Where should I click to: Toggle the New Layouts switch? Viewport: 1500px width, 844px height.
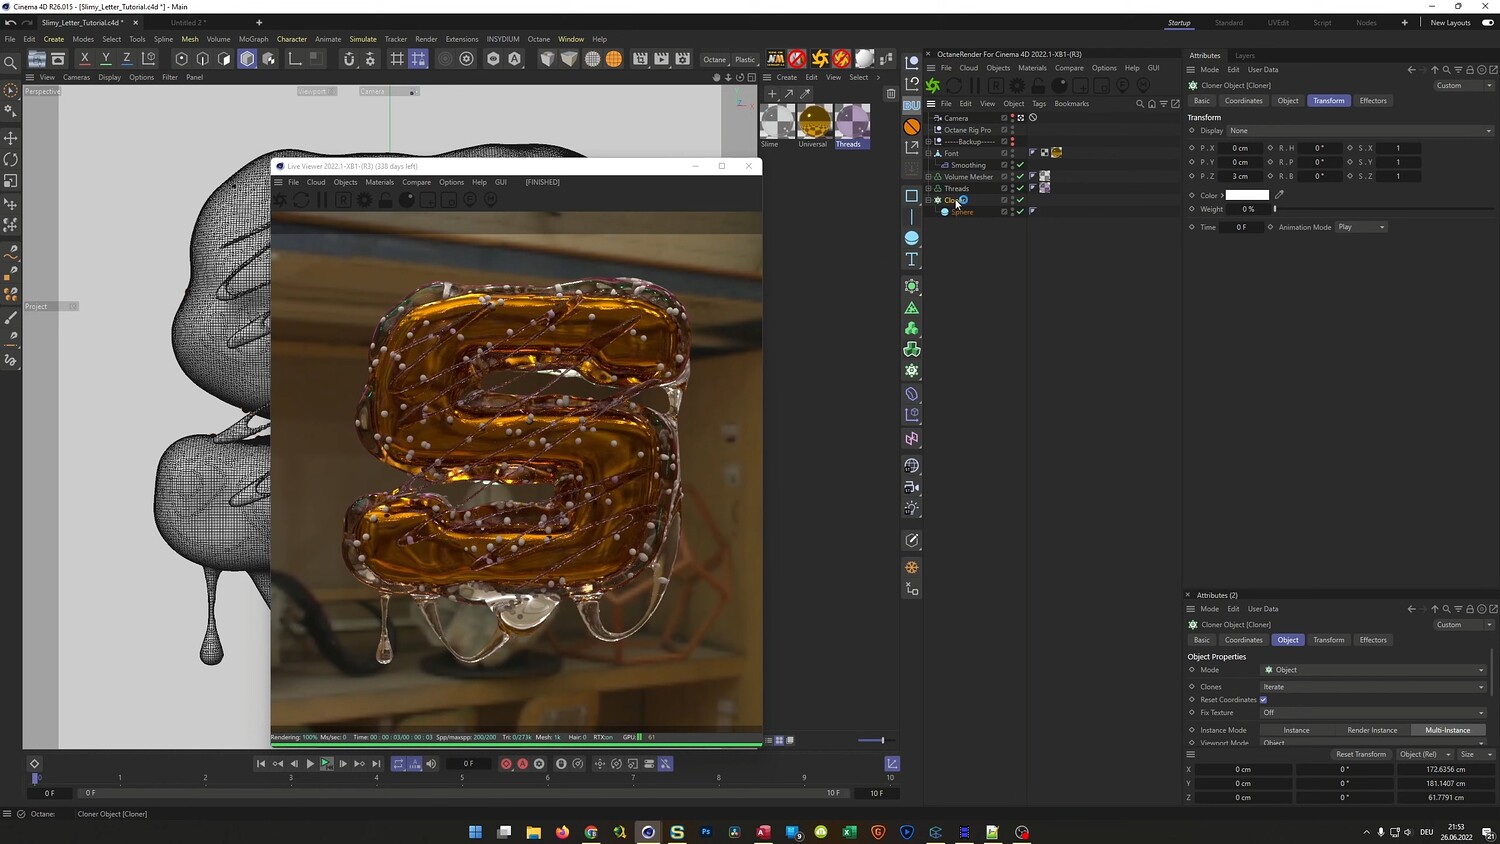pyautogui.click(x=1488, y=23)
